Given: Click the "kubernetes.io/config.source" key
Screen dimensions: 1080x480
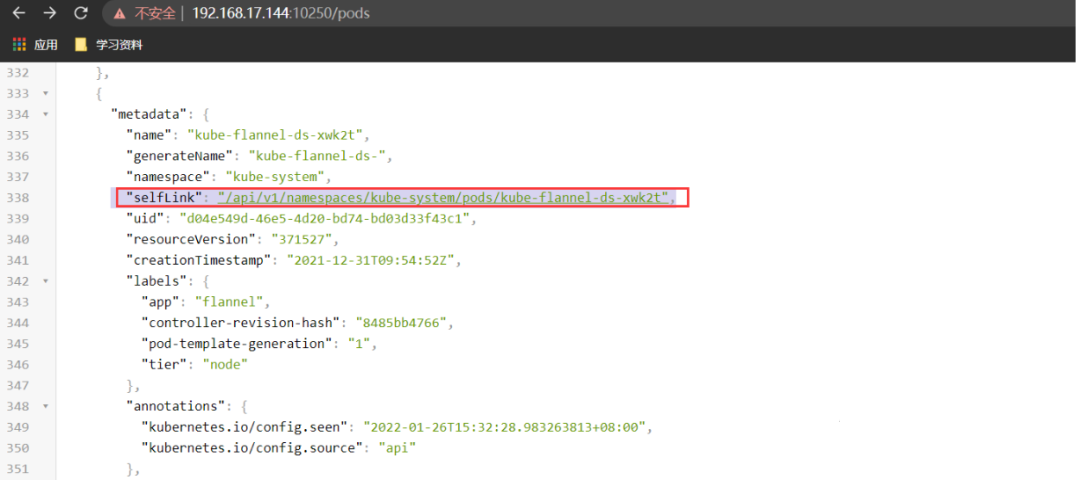Looking at the screenshot, I should [251, 448].
